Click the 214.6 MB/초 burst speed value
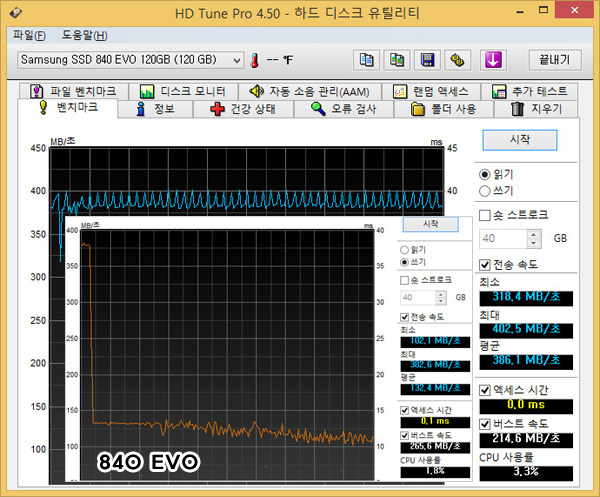 [526, 439]
